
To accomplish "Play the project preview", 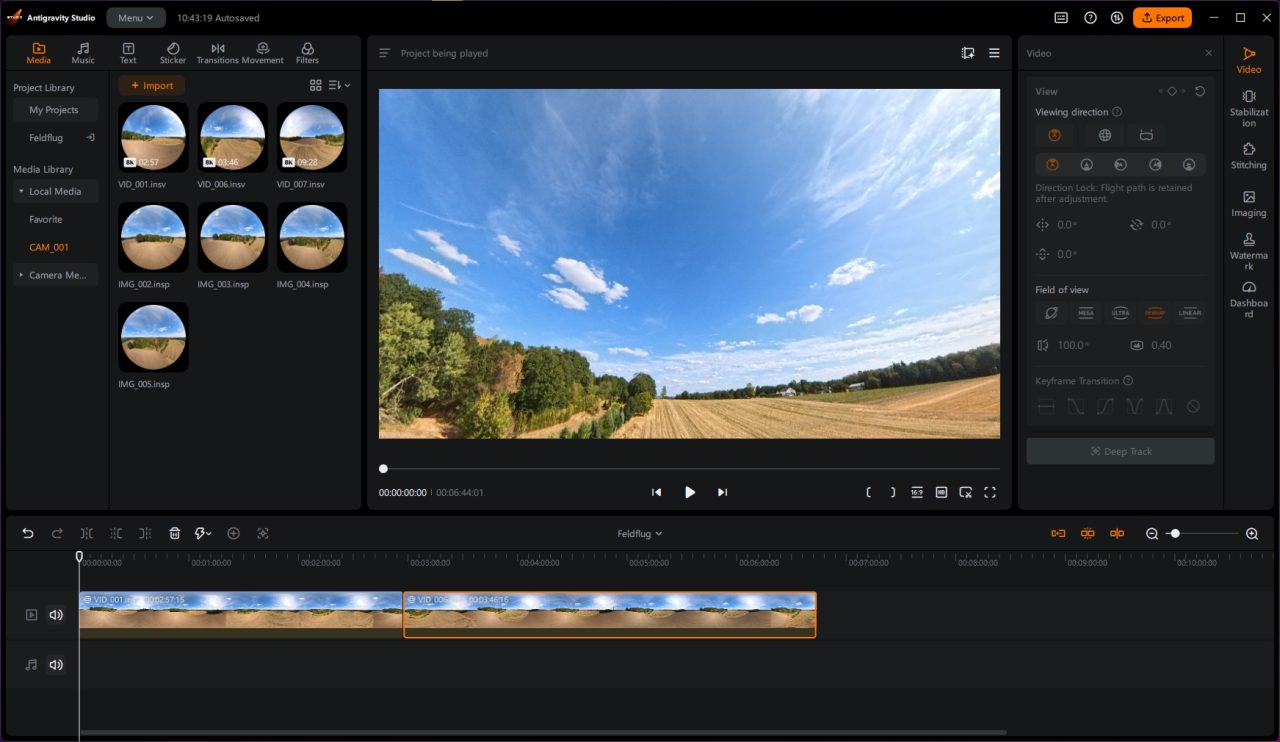I will point(689,492).
